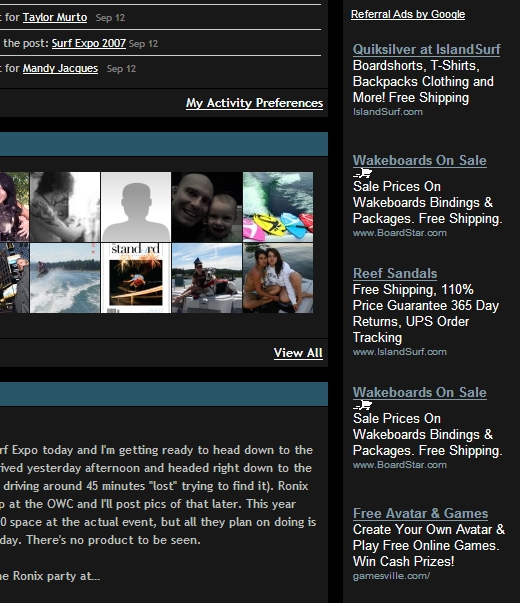Open the Reef Sandals ad link
The width and height of the screenshot is (520, 603).
[395, 273]
